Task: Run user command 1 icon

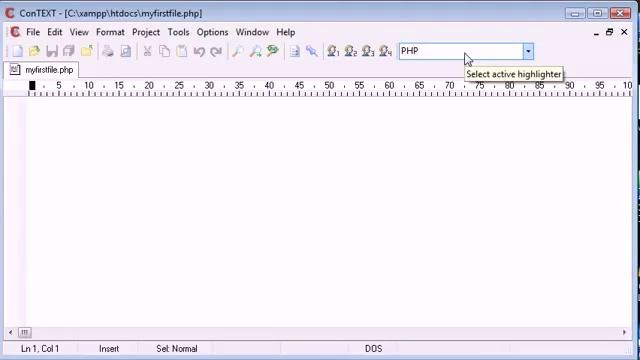Action: (333, 51)
